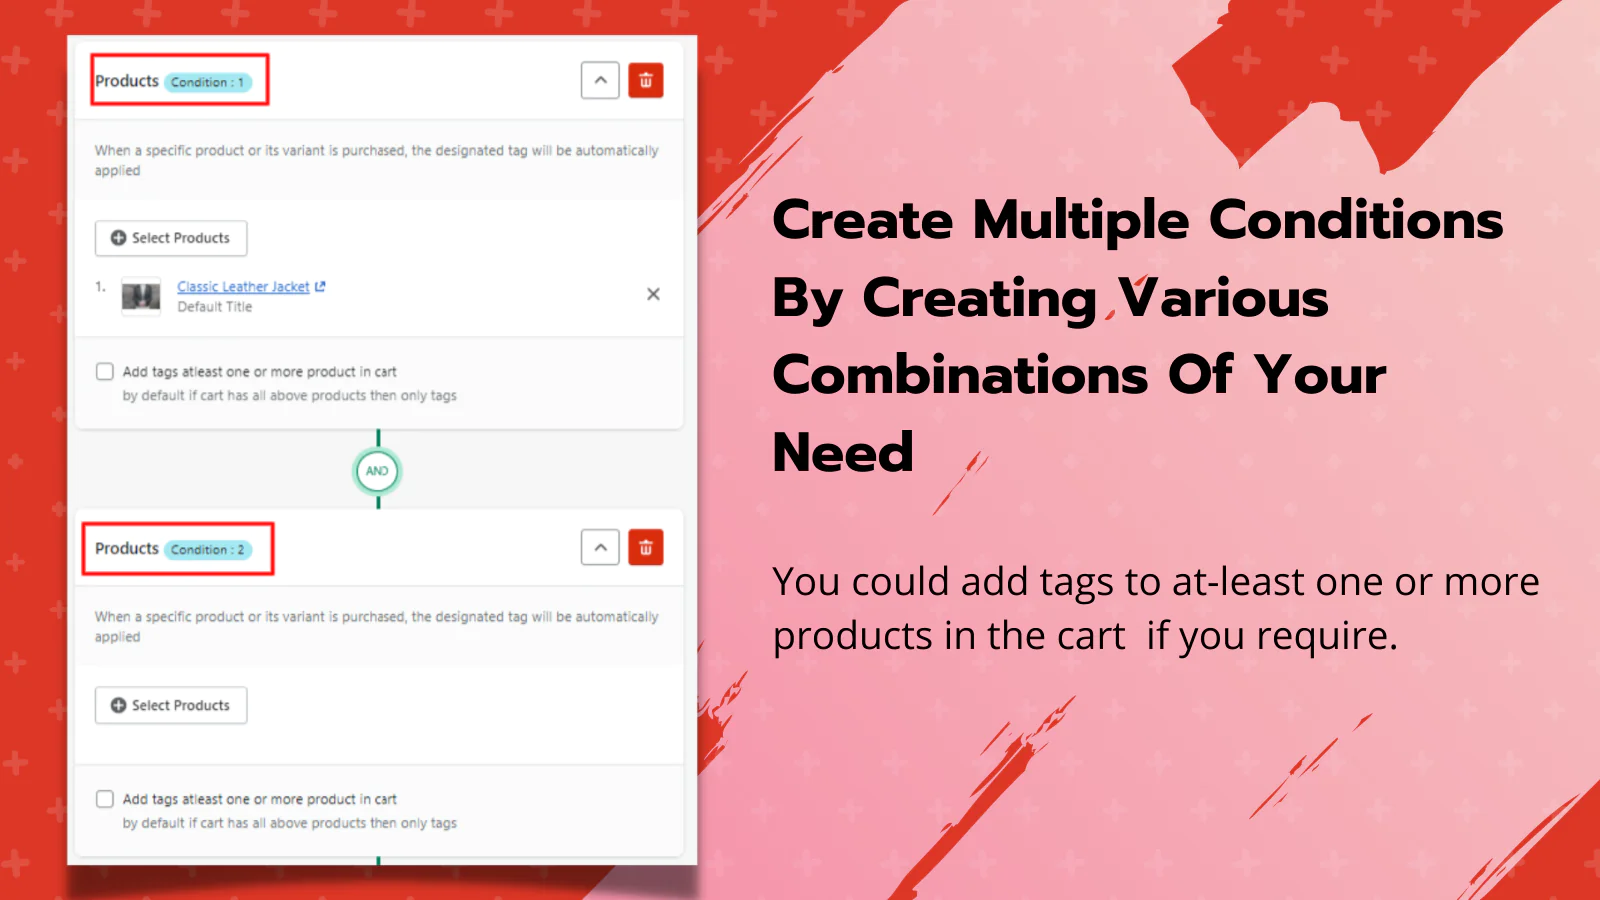Remove Classic Leather Jacket with X icon

[653, 294]
